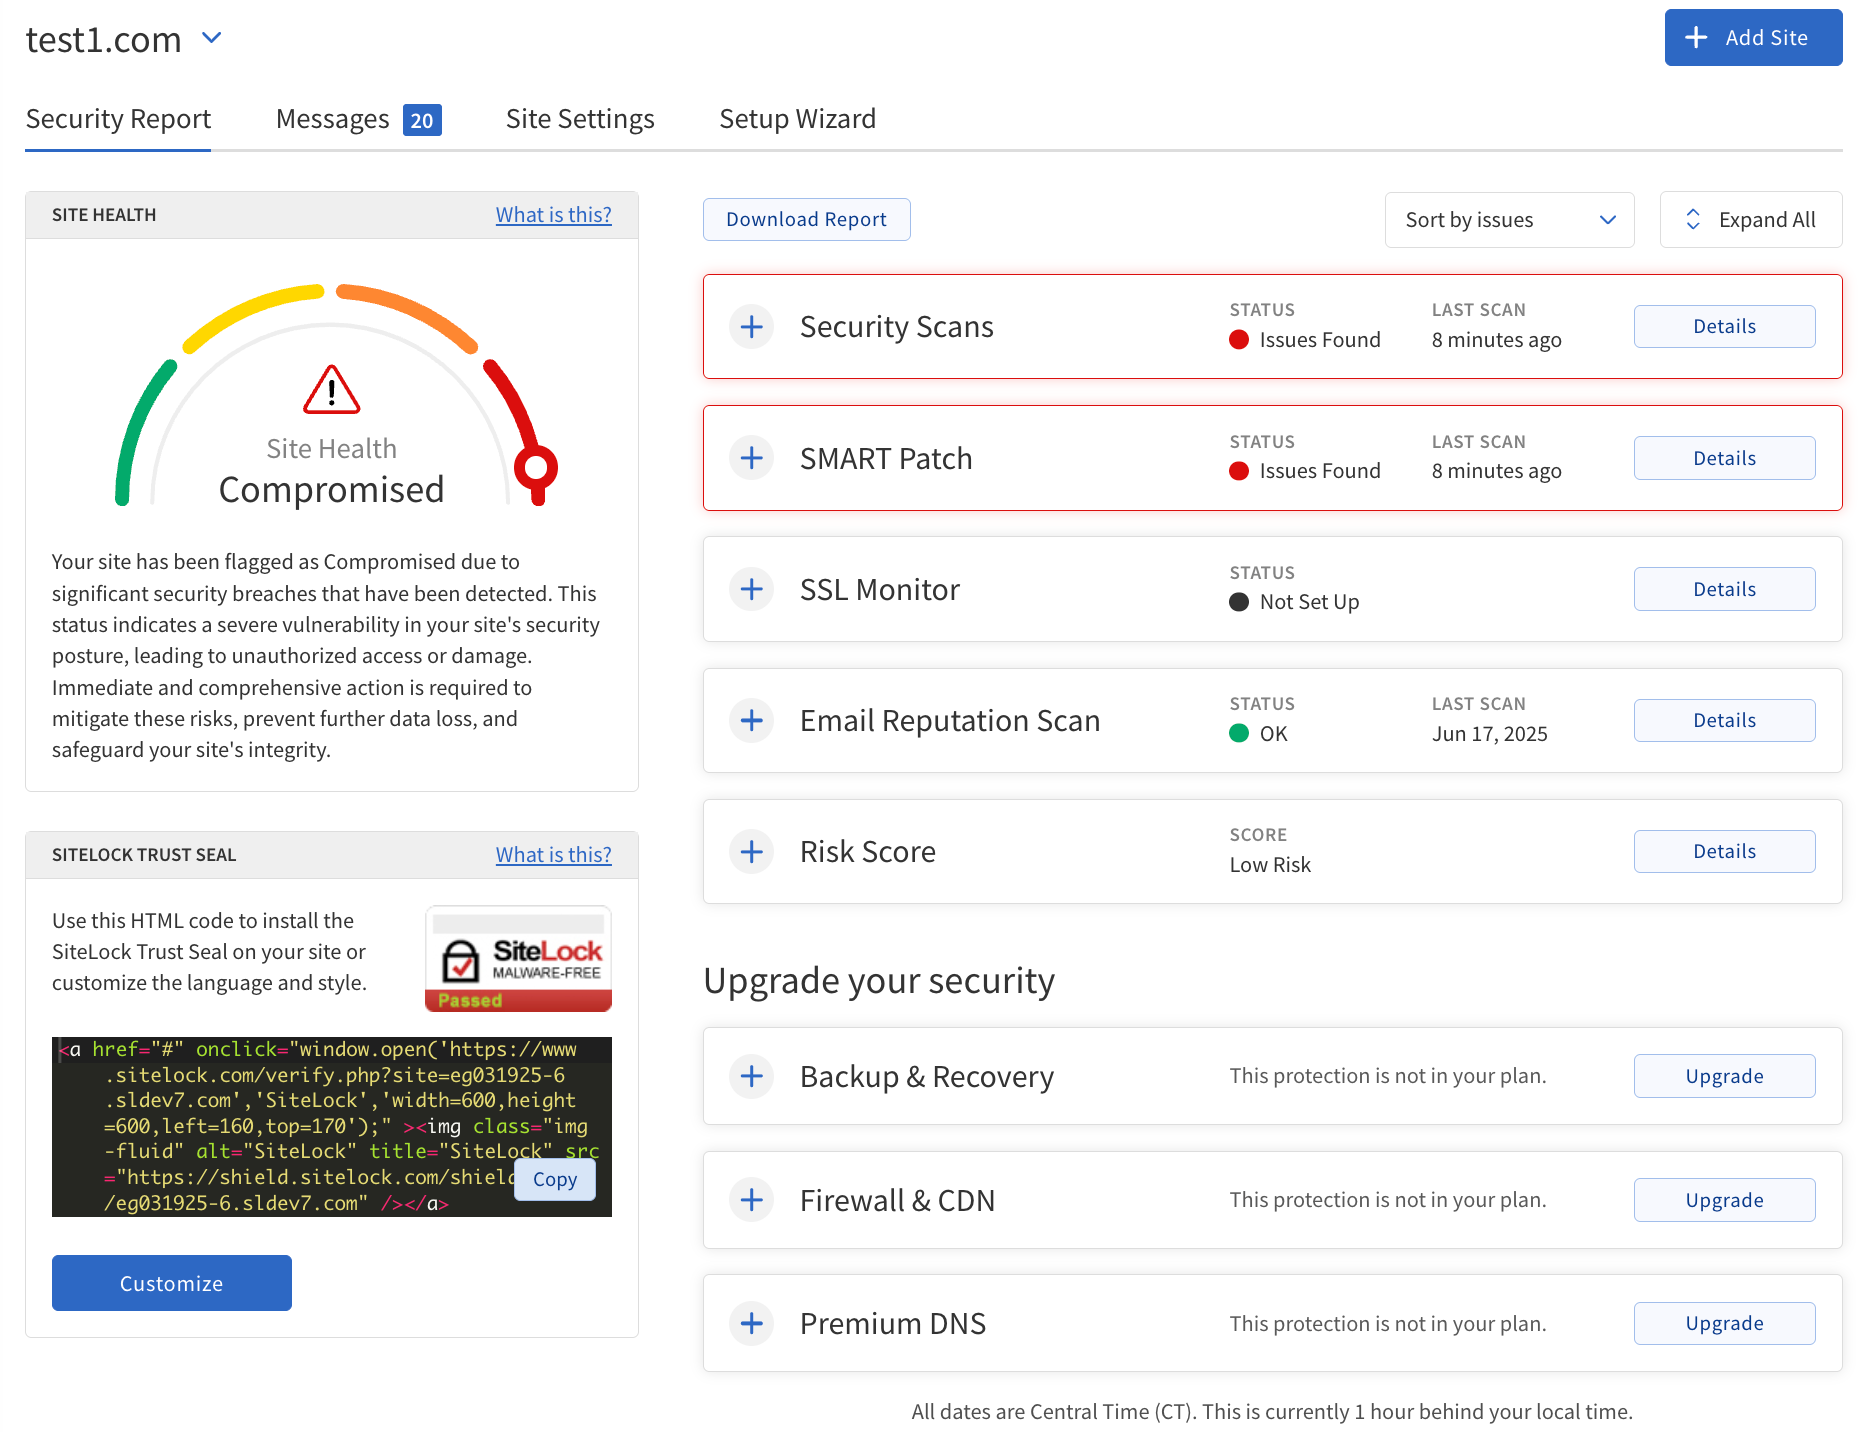
Task: Open the Sort by issues dropdown
Action: point(1509,220)
